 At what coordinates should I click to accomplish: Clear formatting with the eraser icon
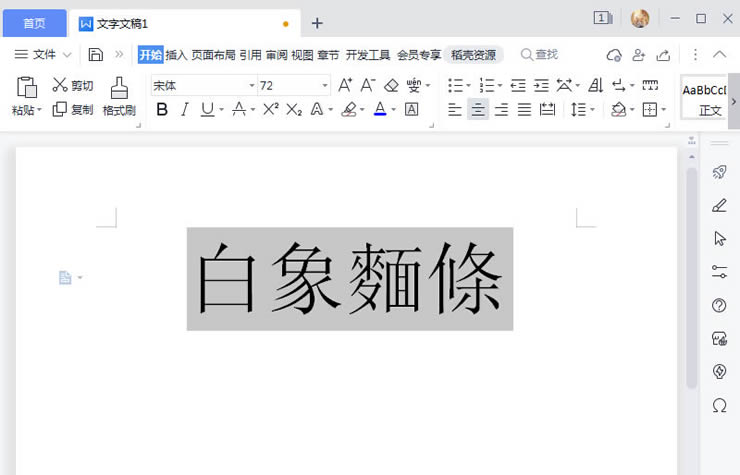391,85
